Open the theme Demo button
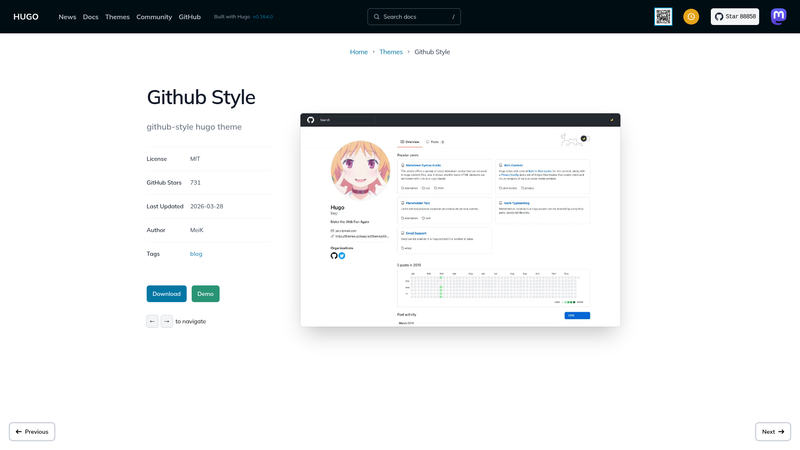The image size is (800, 450). click(x=206, y=294)
